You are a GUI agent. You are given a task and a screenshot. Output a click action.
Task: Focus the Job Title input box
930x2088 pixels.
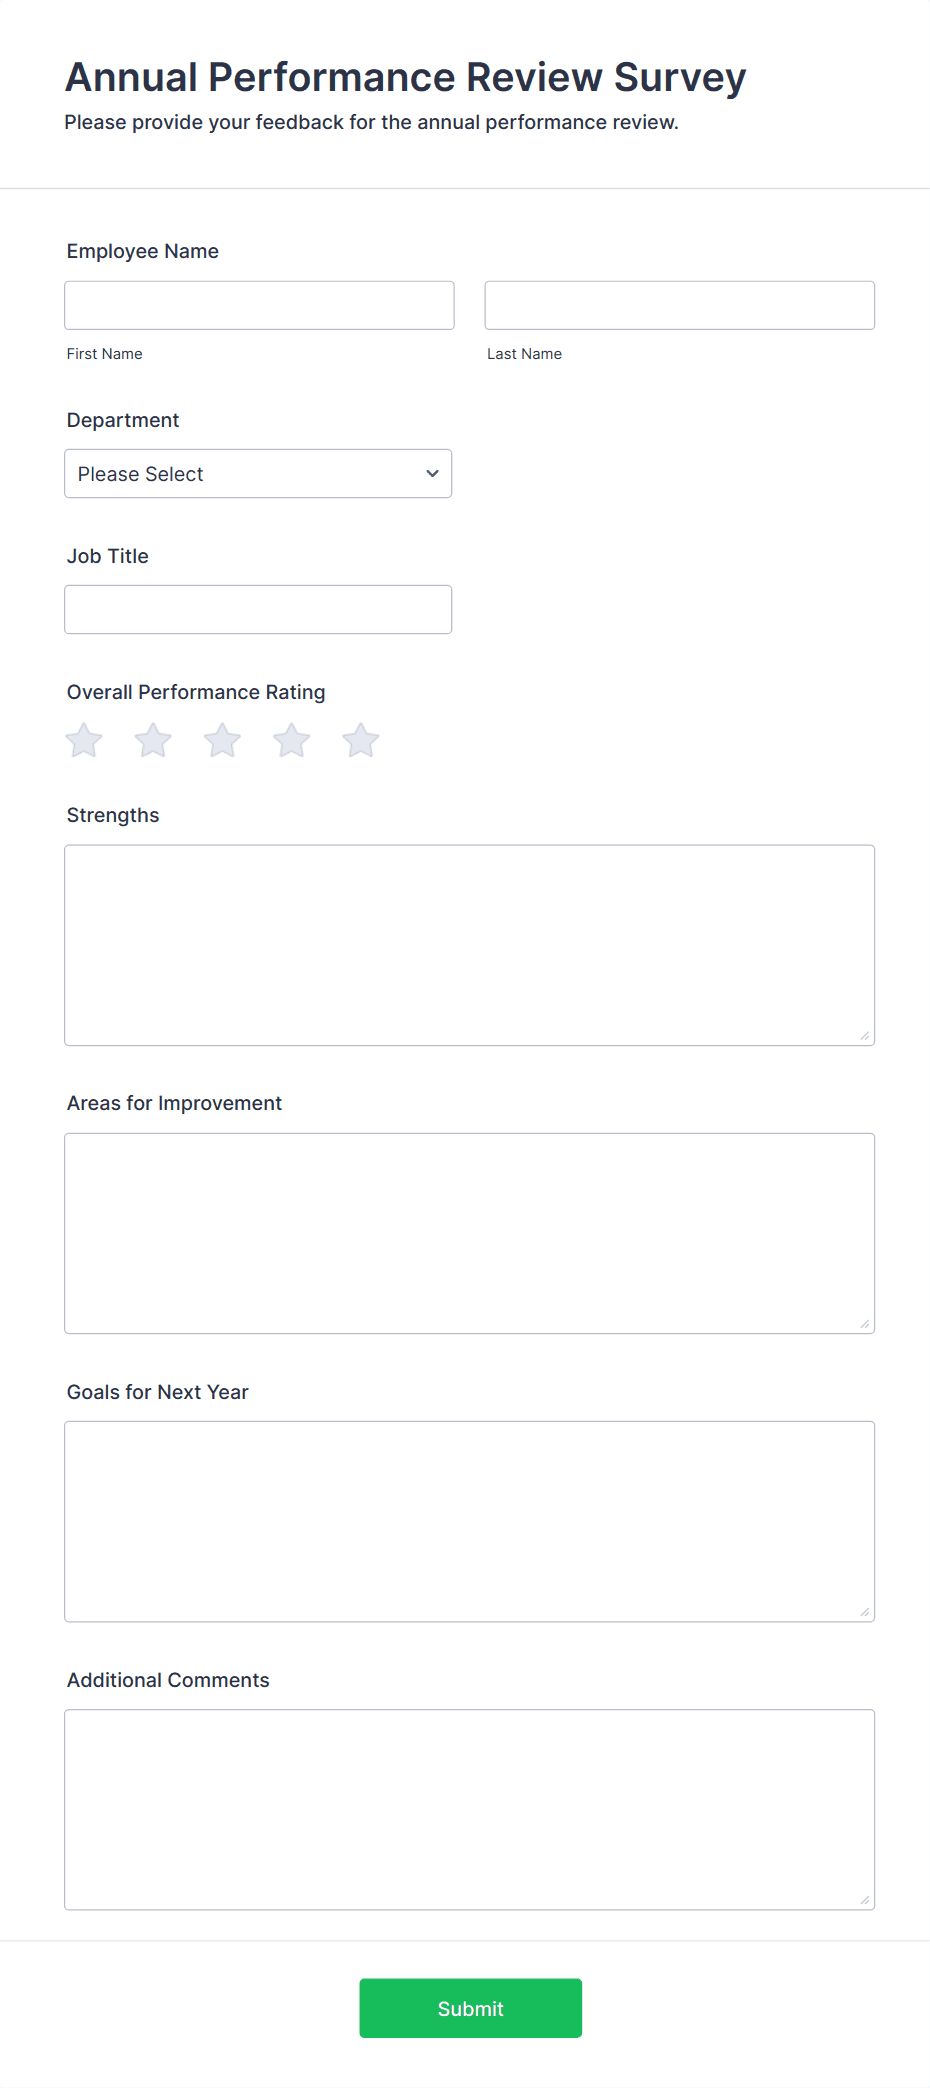tap(258, 608)
